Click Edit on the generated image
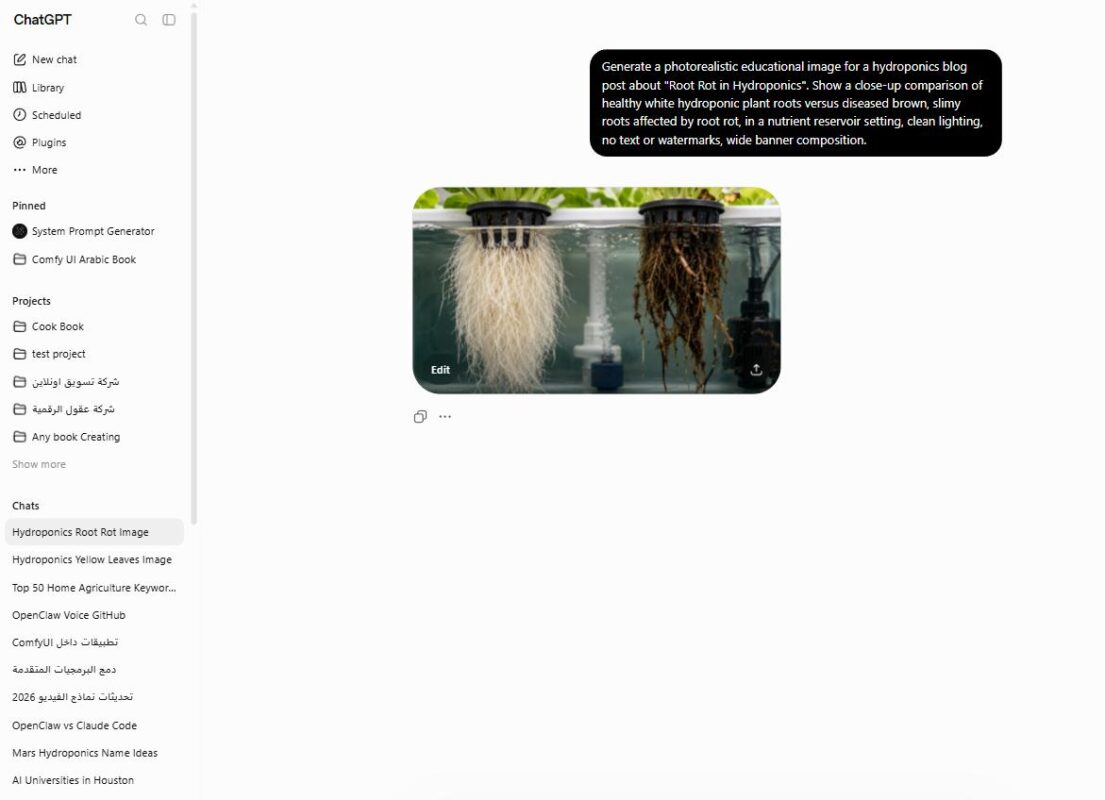 pyautogui.click(x=440, y=370)
